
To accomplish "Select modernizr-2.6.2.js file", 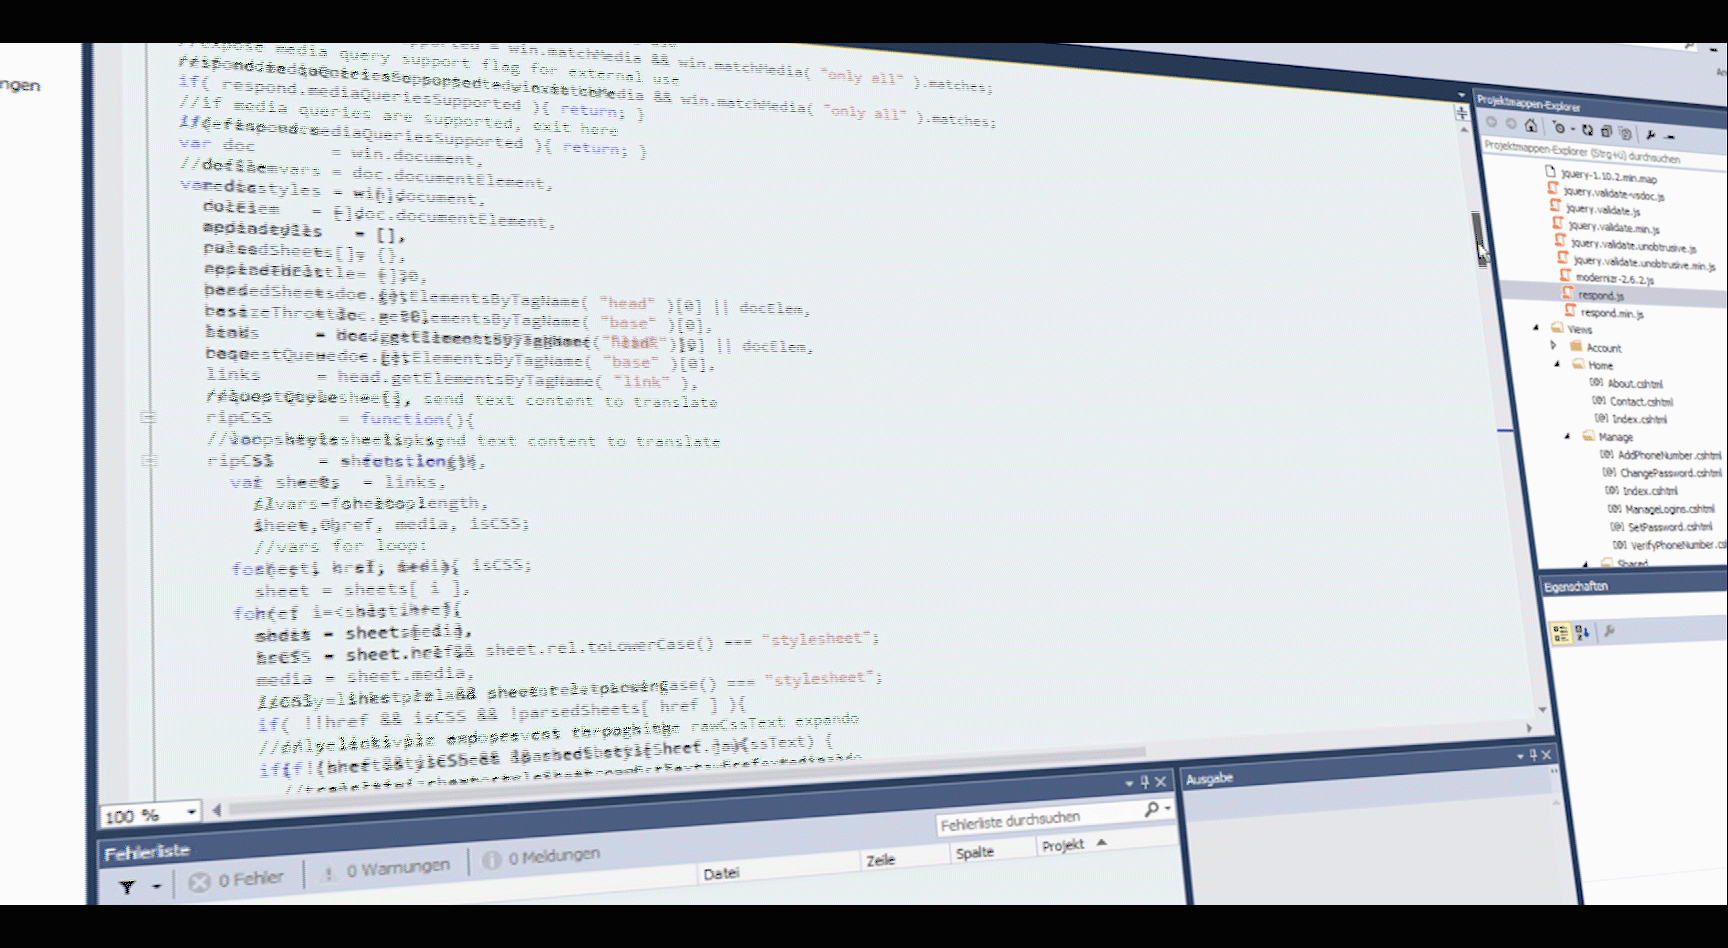I will 1614,279.
